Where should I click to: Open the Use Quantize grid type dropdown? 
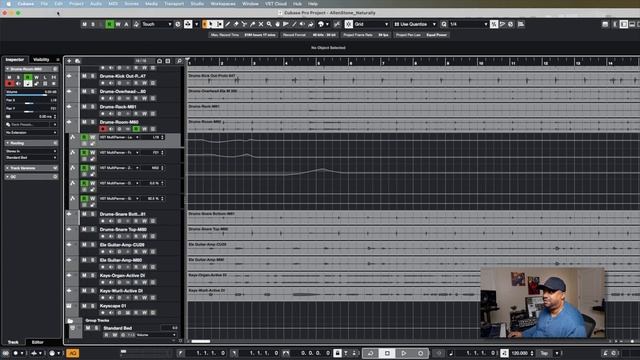click(x=415, y=24)
